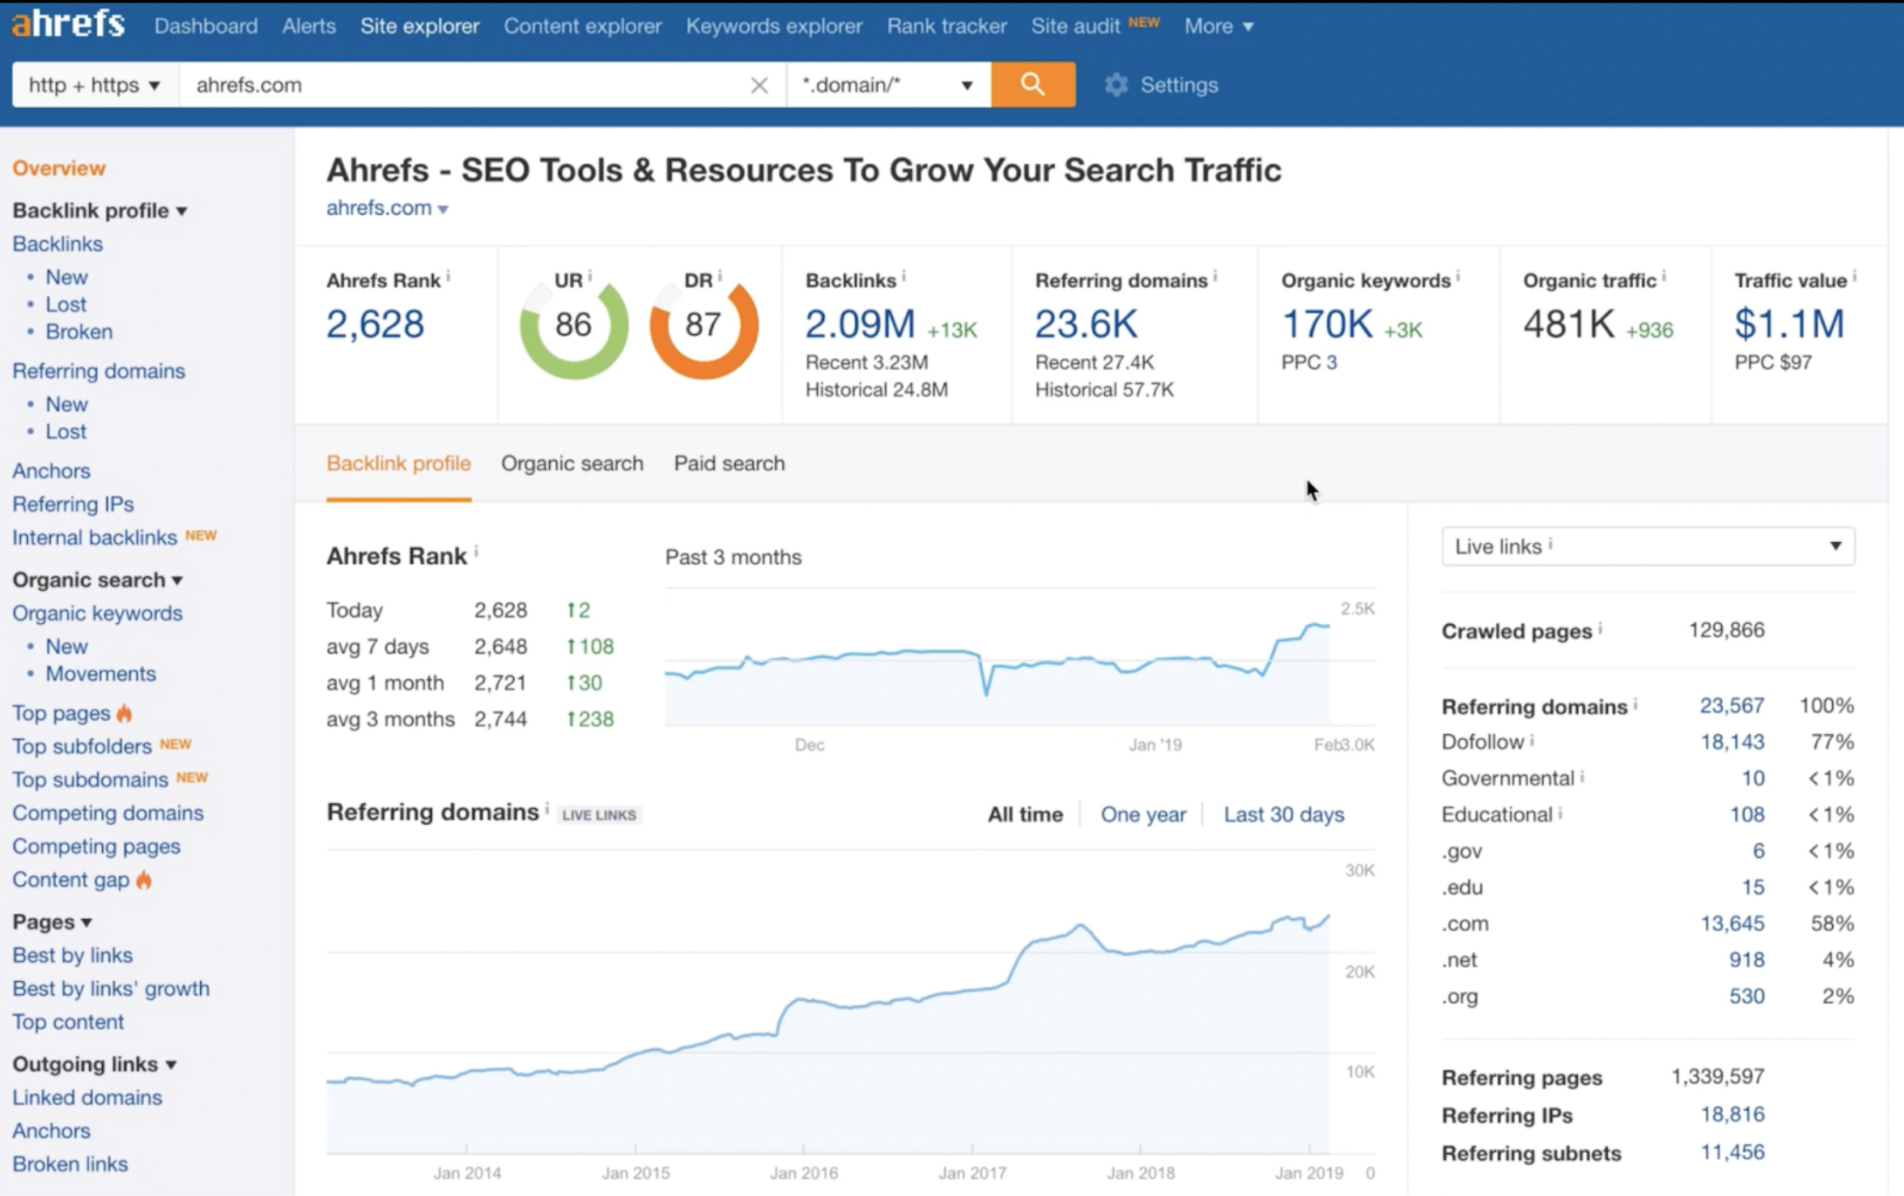Screen dimensions: 1904x1196
Task: Clear the URL field with X icon
Action: point(759,85)
